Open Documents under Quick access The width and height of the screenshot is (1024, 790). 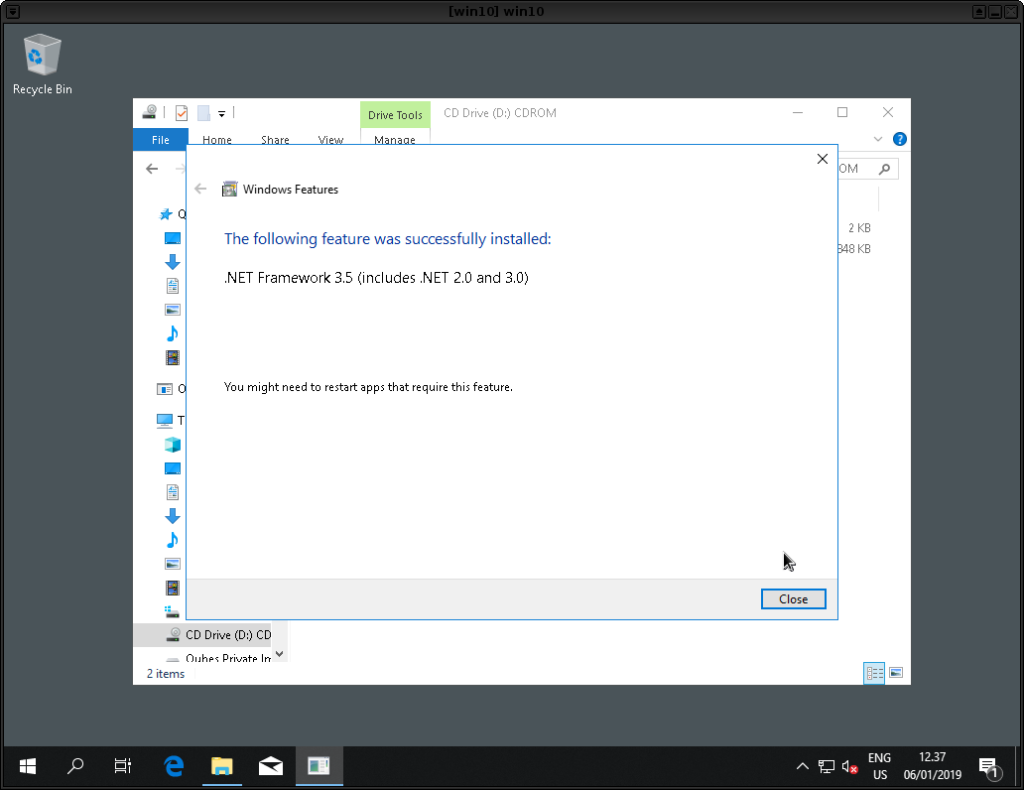[x=172, y=286]
